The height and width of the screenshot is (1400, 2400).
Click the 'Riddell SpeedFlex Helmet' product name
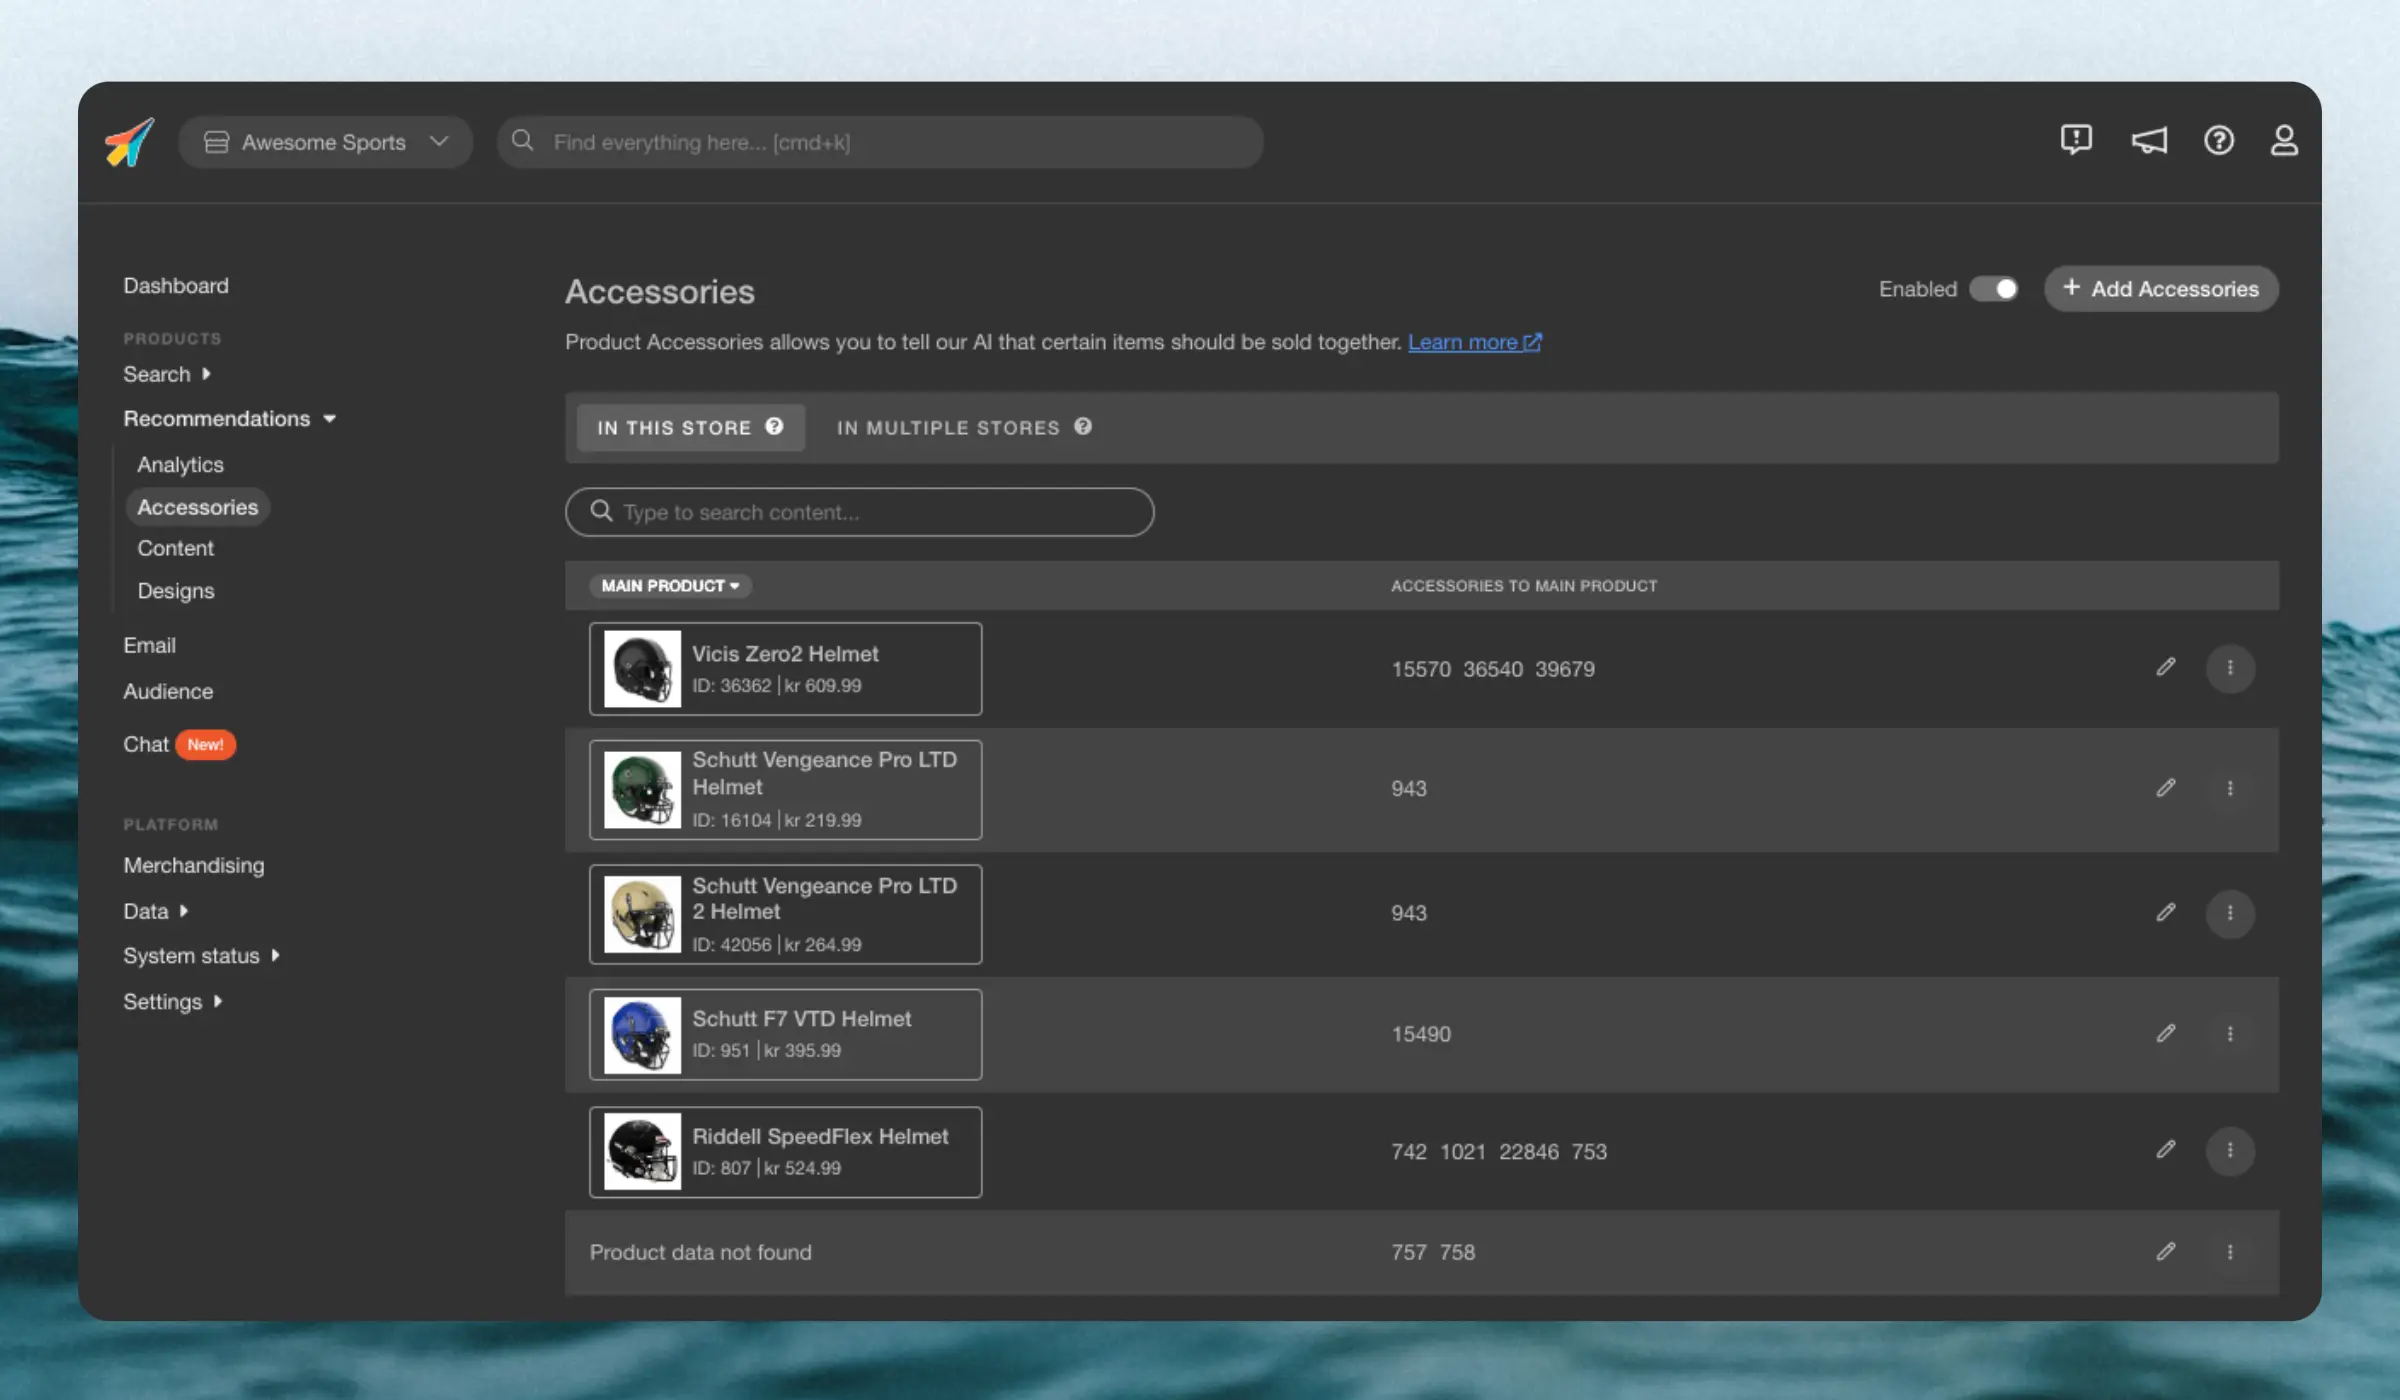point(820,1136)
